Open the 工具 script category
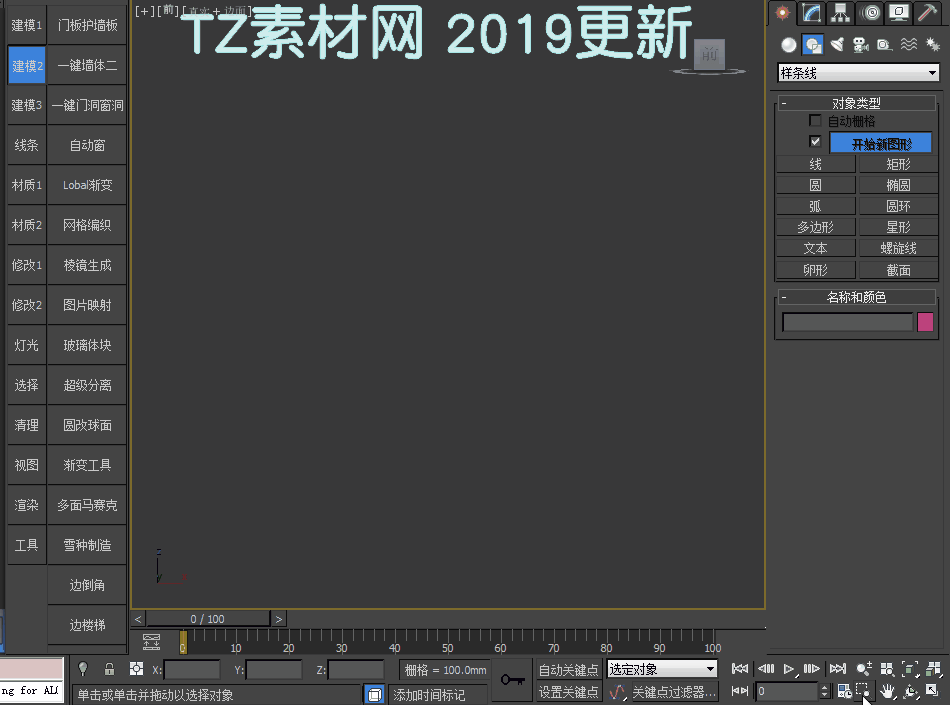 click(x=27, y=545)
